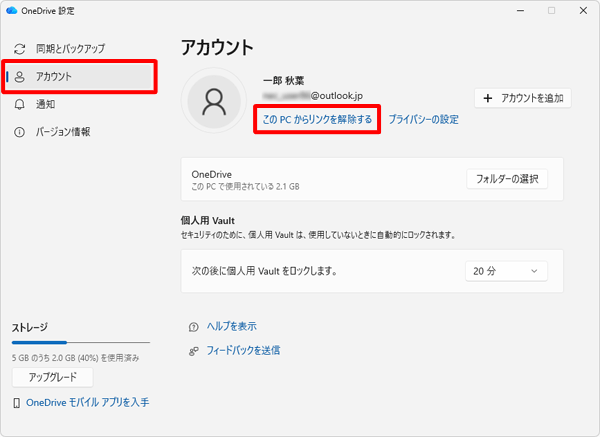
Task: Click the plus icon in アカウントを追加
Action: (488, 98)
